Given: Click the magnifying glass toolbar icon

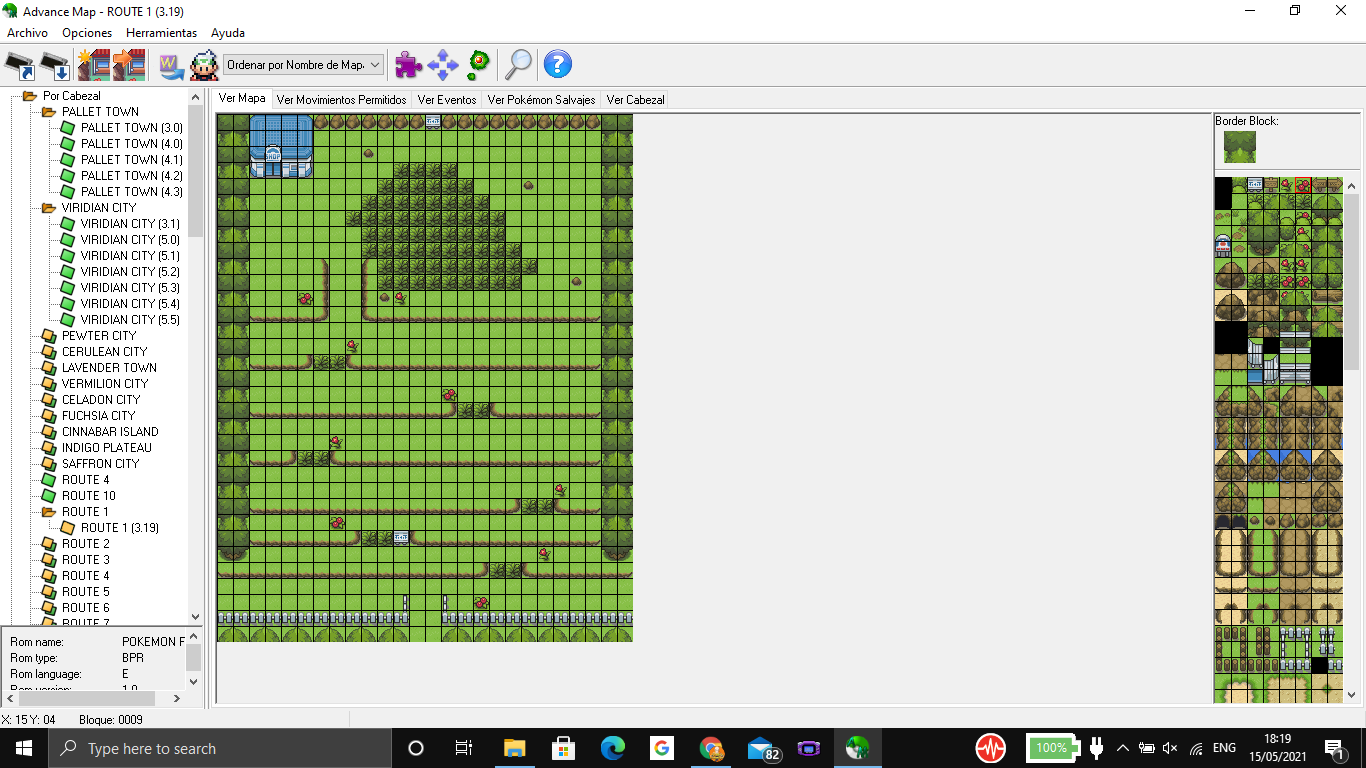Looking at the screenshot, I should pos(518,65).
